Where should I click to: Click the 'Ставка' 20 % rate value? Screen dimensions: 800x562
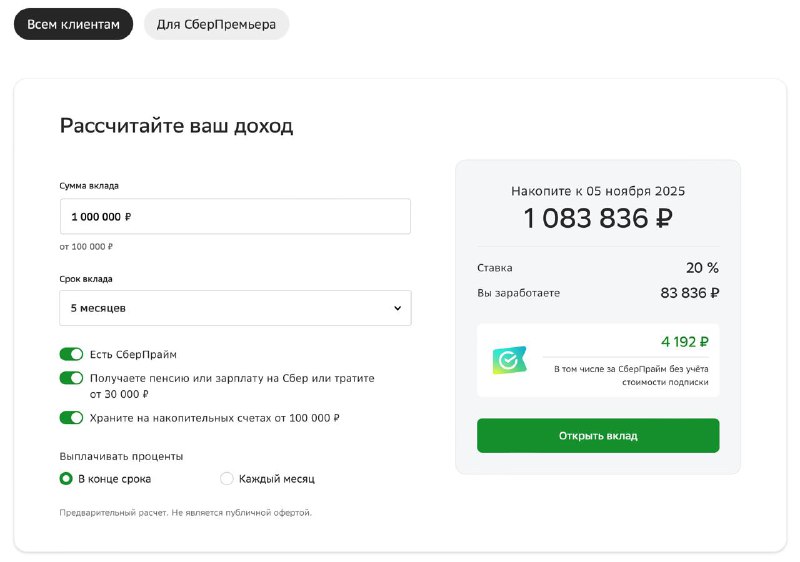click(x=702, y=268)
